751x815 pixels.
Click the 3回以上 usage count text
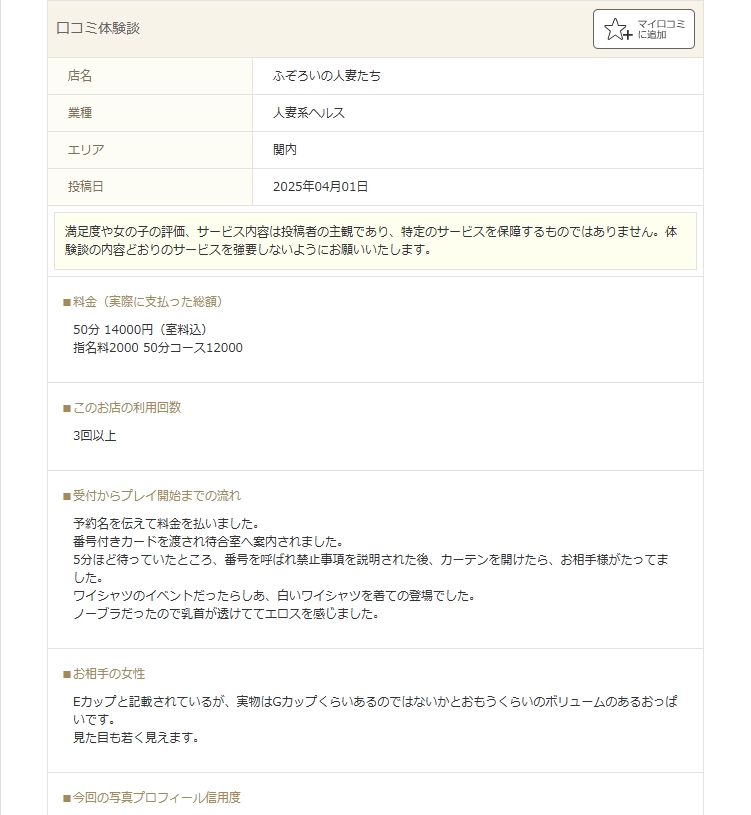(94, 436)
